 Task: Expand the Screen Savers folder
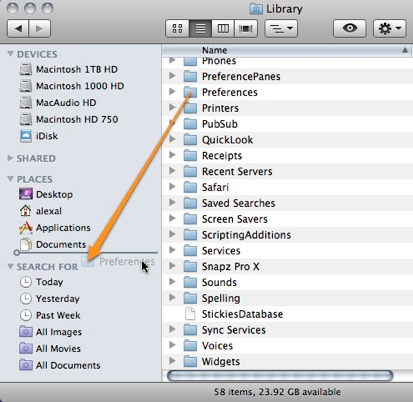click(172, 218)
